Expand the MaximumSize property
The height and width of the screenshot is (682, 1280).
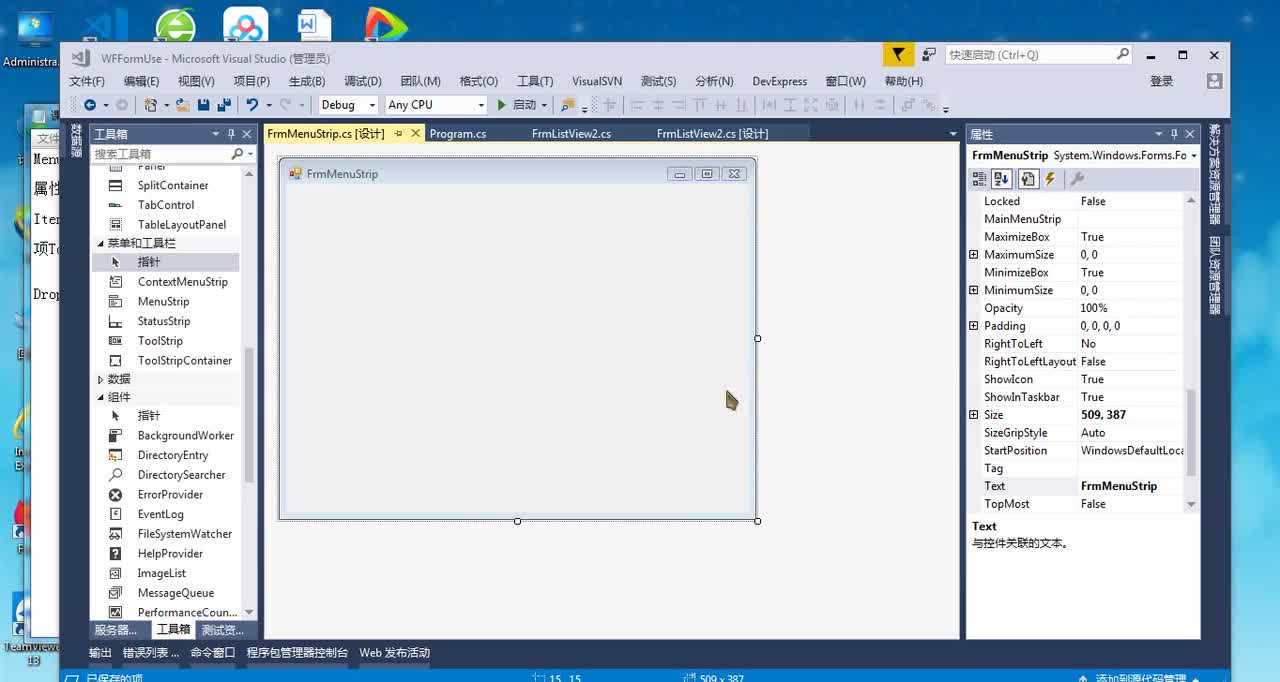point(974,255)
